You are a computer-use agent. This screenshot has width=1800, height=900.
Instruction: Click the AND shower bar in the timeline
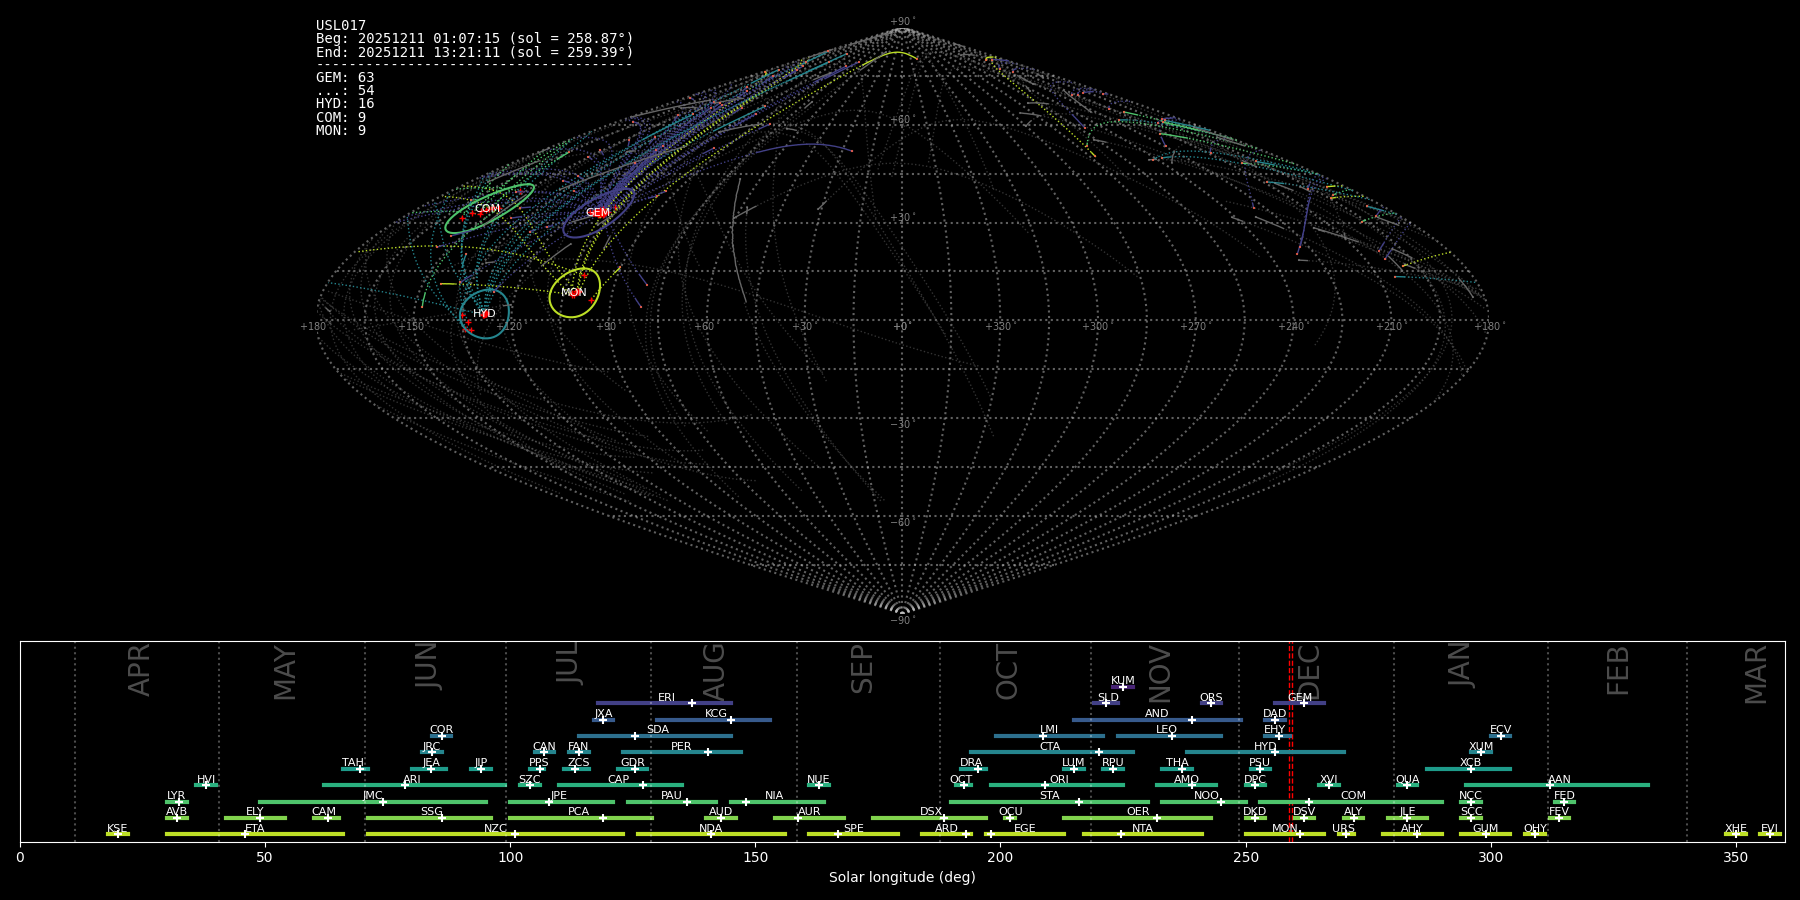click(x=1157, y=720)
